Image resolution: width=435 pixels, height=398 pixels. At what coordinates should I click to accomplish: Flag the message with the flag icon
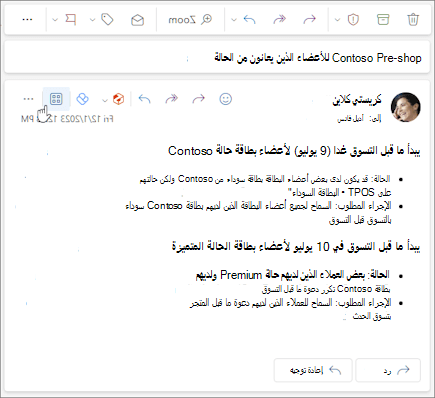point(70,19)
